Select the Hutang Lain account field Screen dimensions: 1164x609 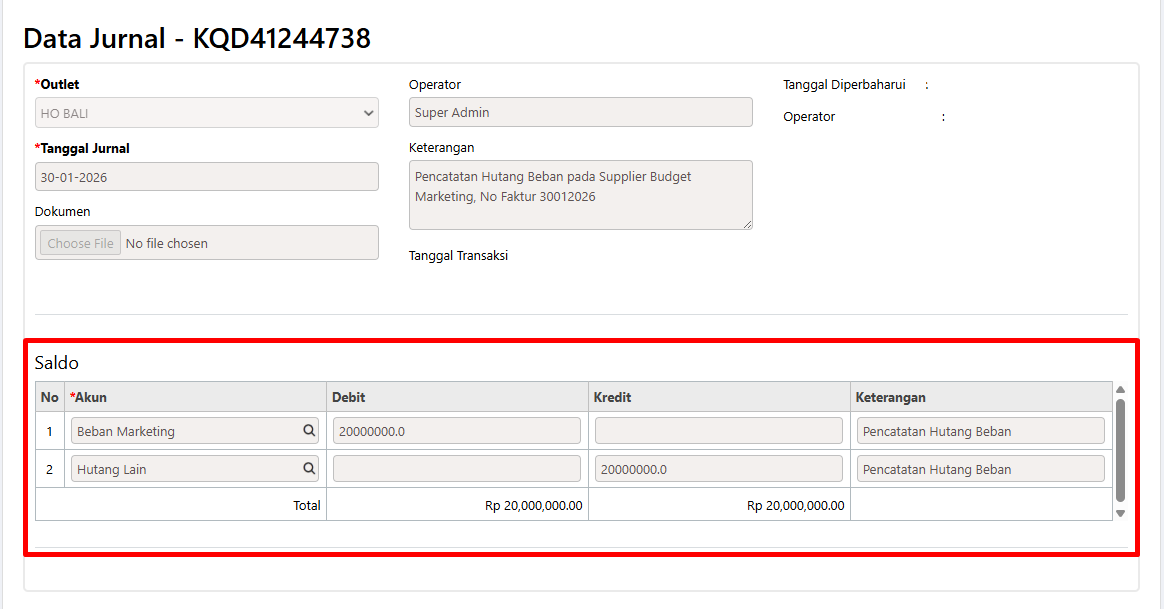(x=186, y=469)
